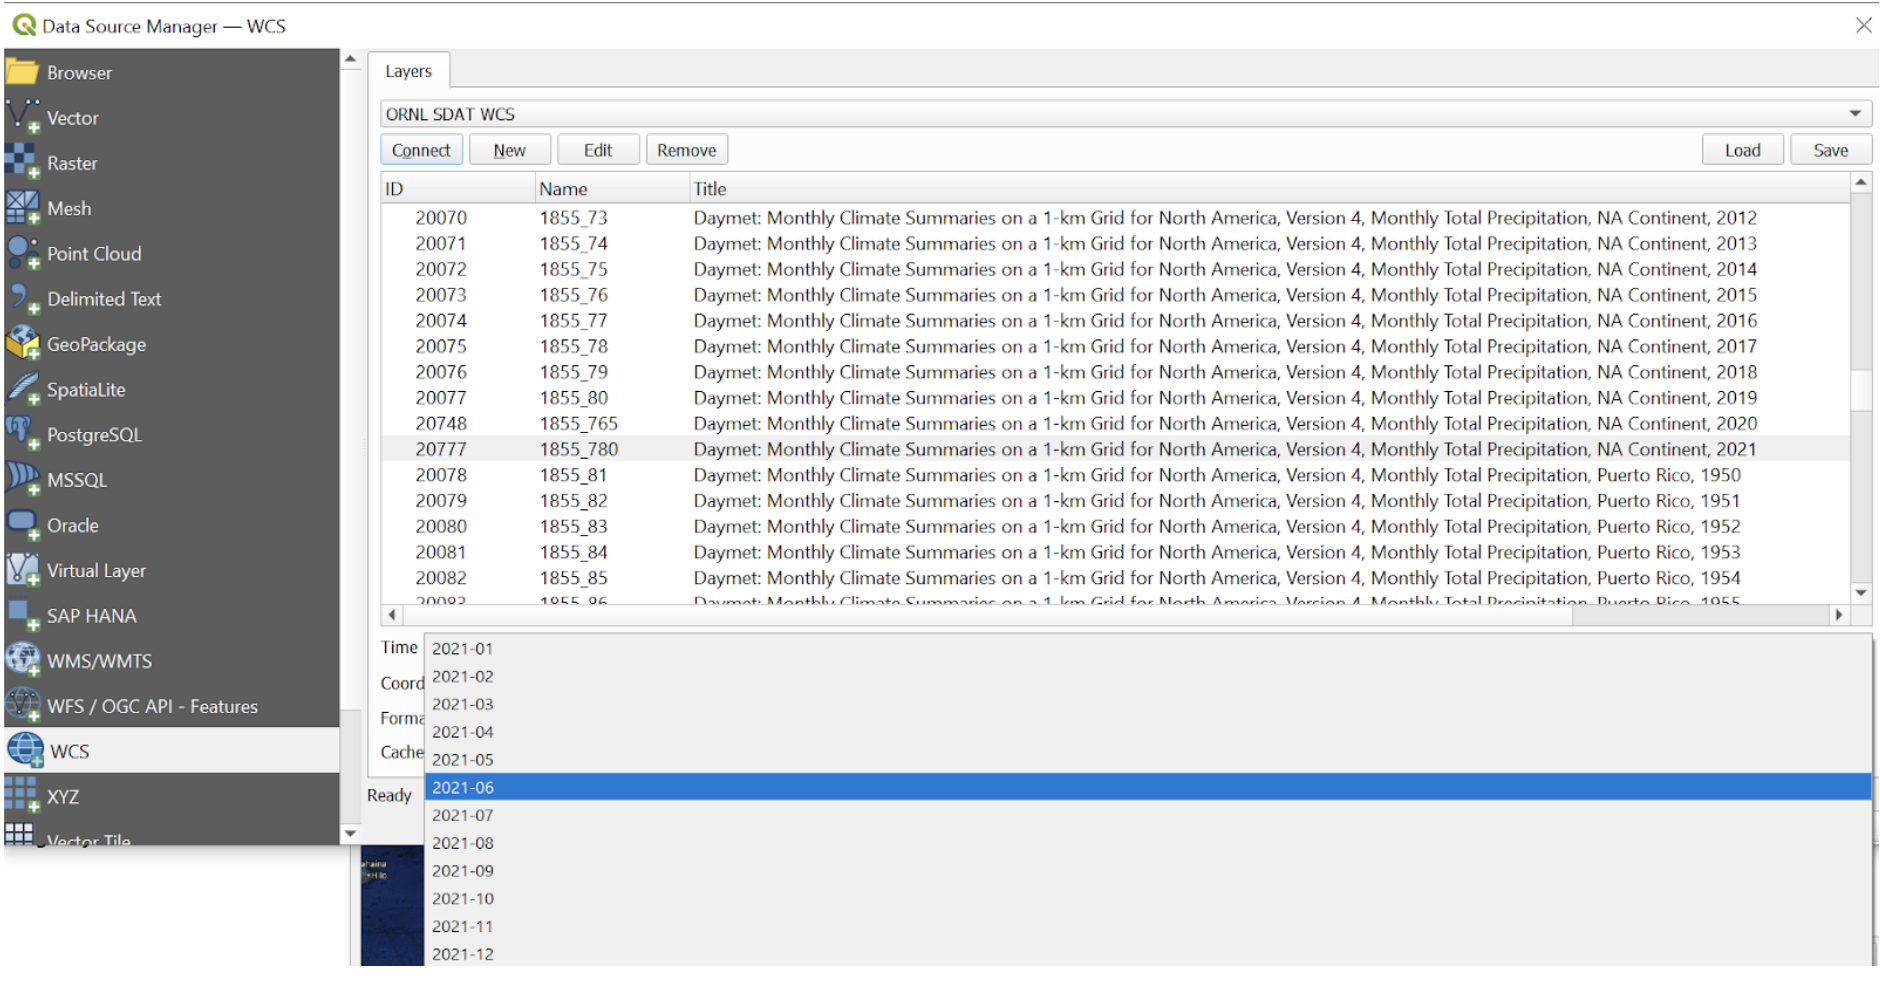Click the QGIS logo in title bar
1880x1004 pixels.
tap(24, 25)
